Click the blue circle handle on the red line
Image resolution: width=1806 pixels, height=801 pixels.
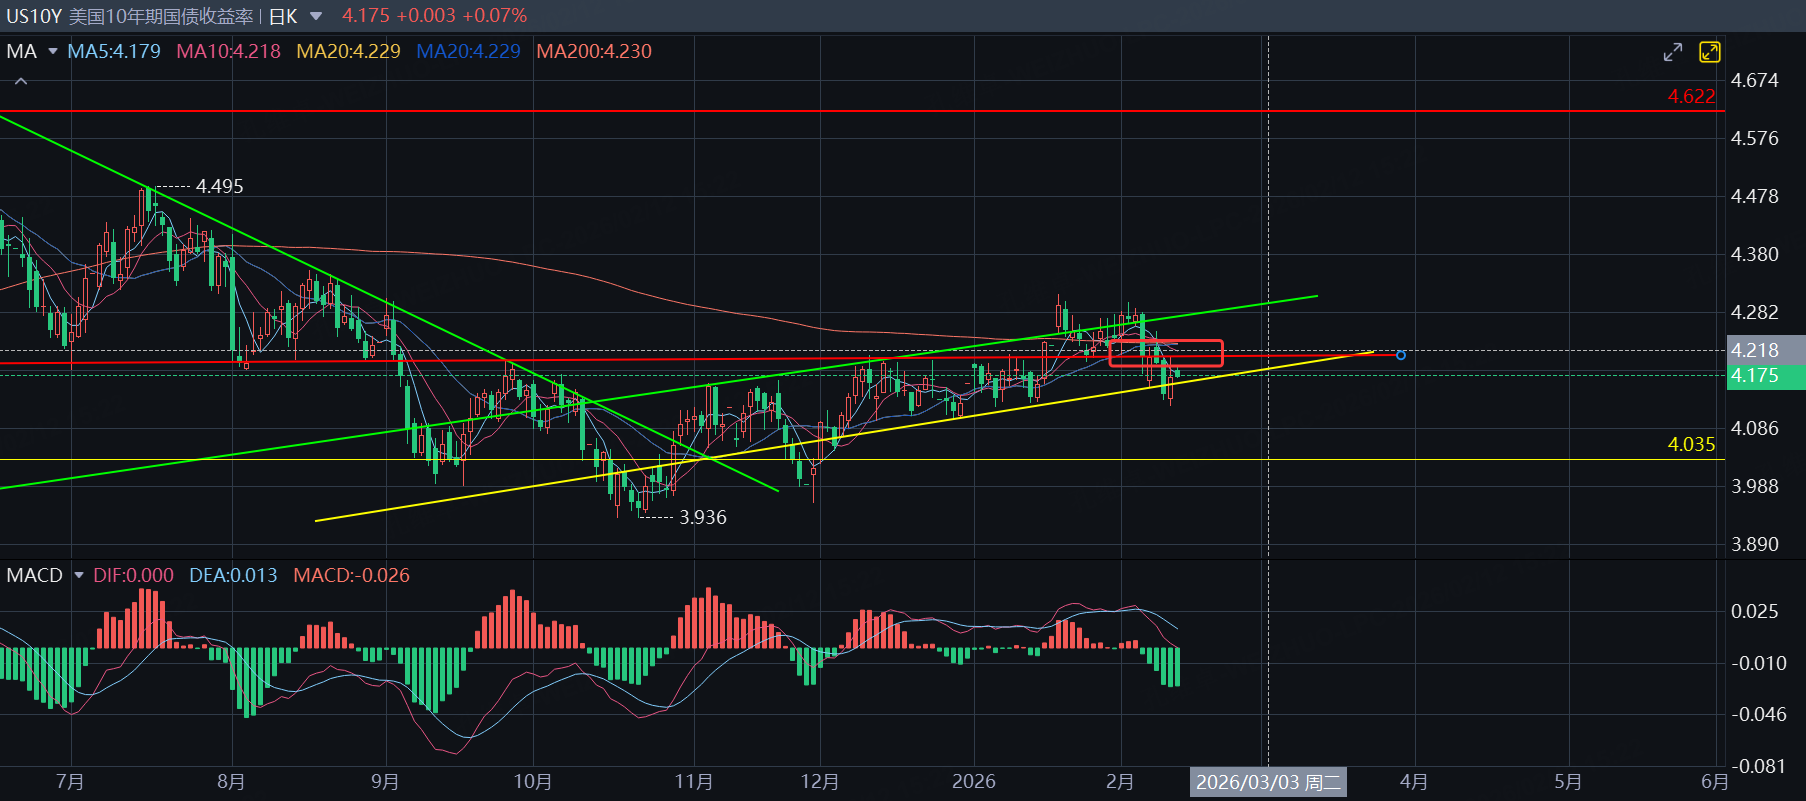1401,355
